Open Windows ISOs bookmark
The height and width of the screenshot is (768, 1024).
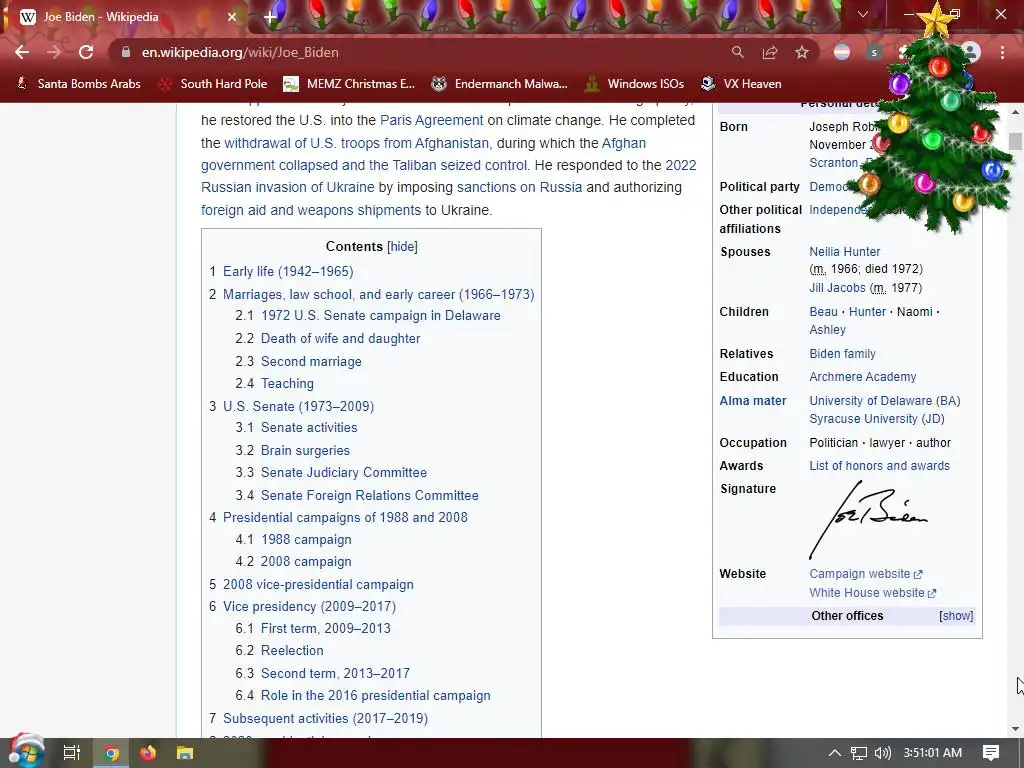pyautogui.click(x=634, y=84)
